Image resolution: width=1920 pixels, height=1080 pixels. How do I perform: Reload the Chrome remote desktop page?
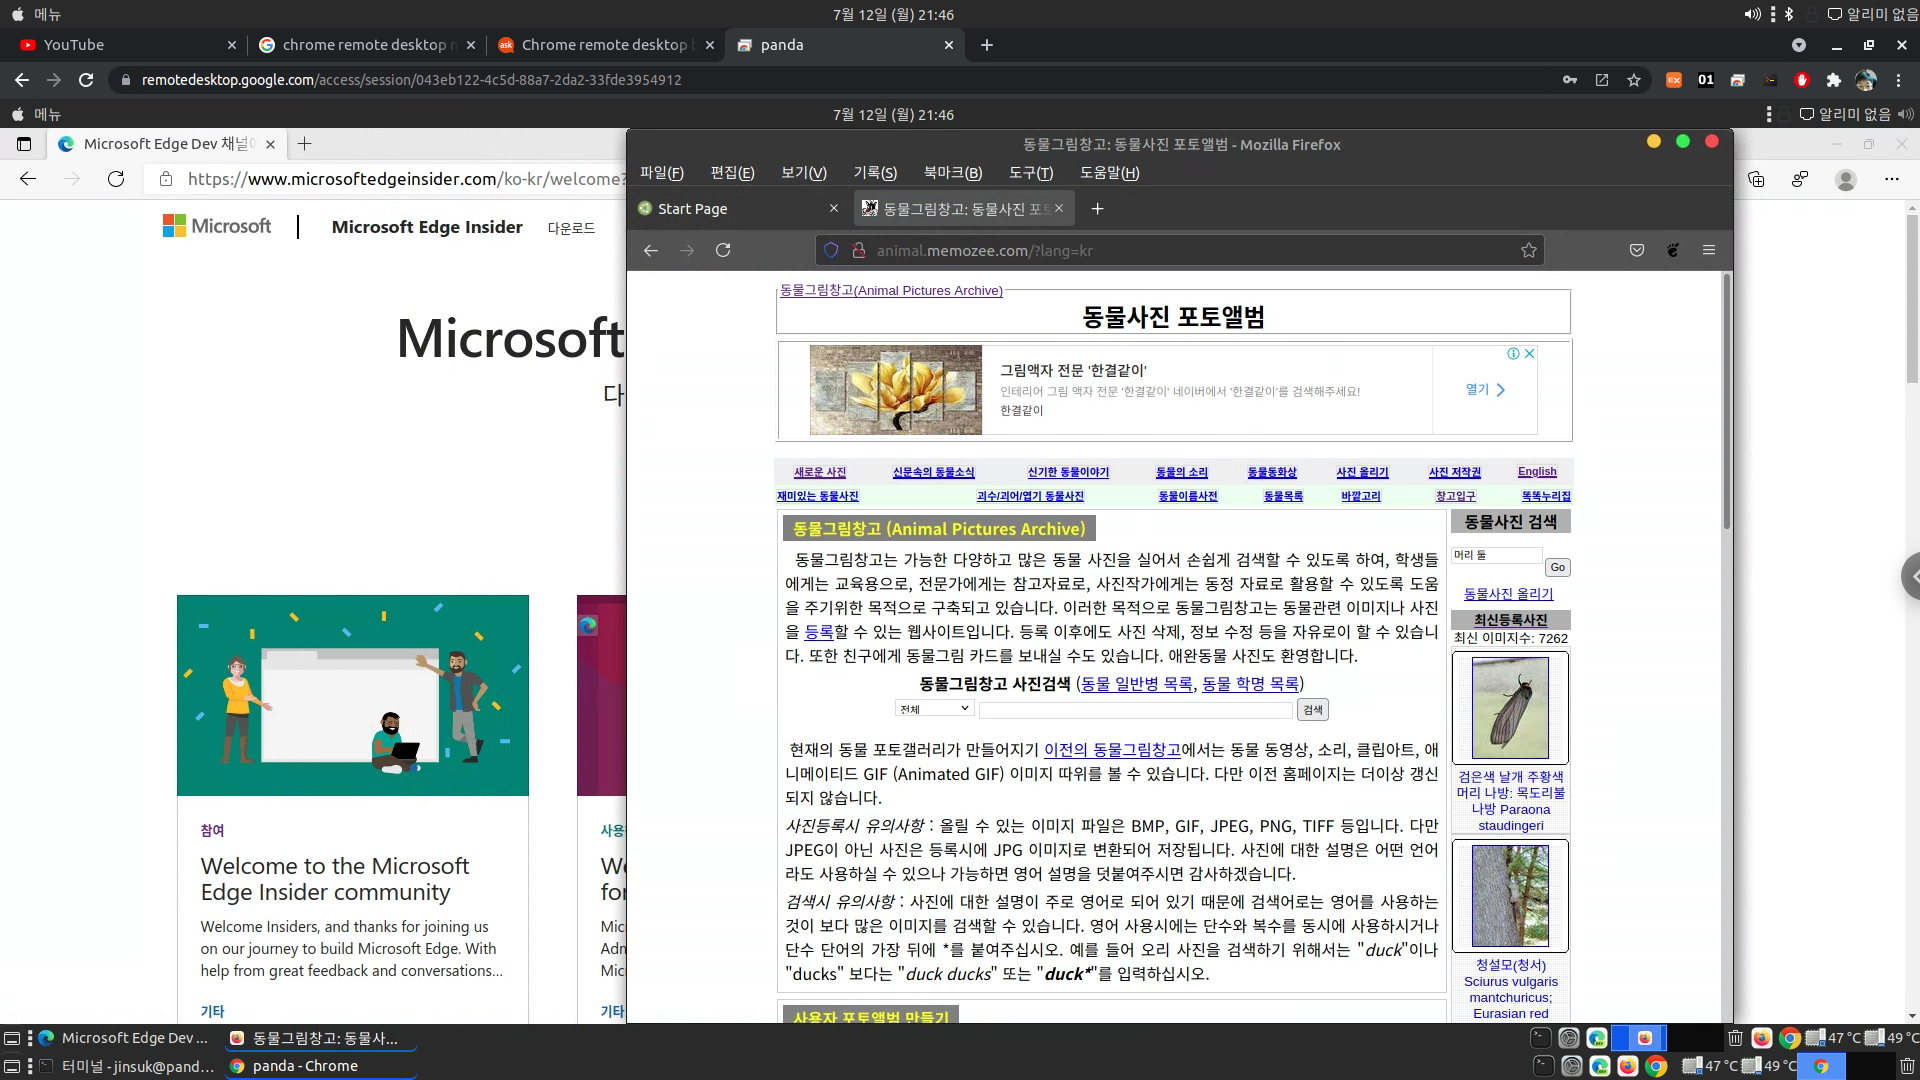(86, 80)
